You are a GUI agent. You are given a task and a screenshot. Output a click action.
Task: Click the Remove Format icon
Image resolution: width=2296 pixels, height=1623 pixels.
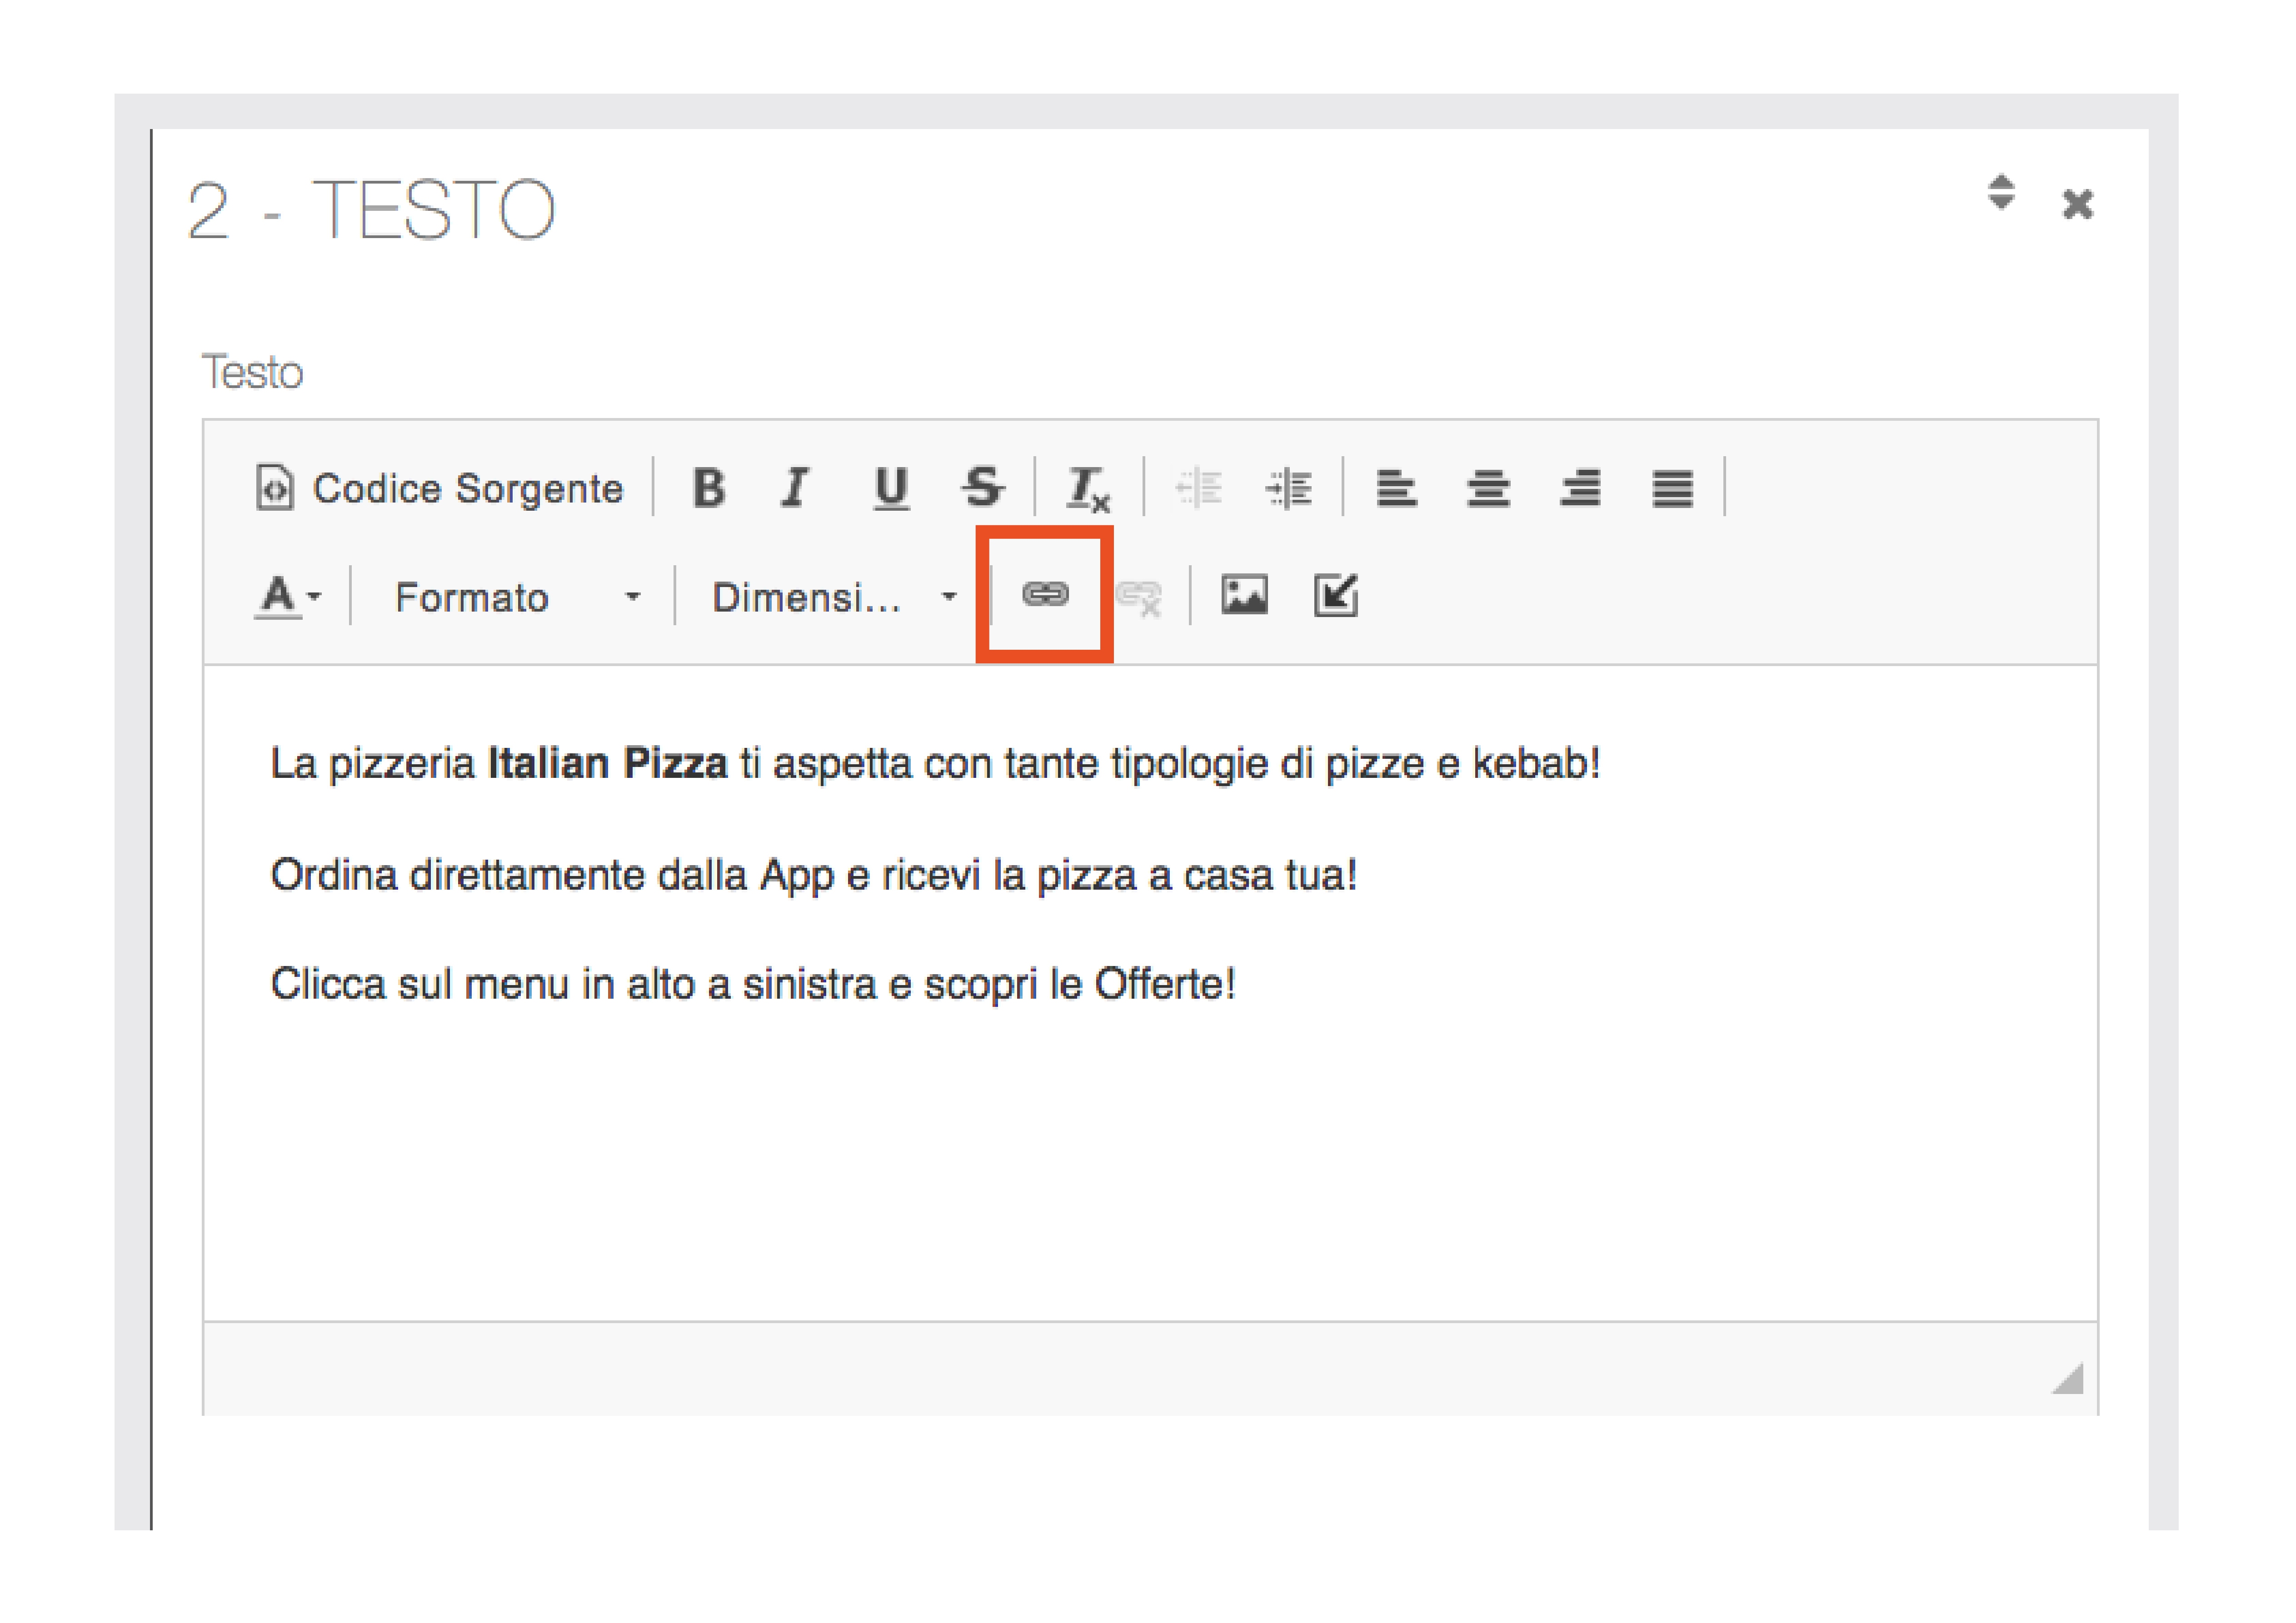click(1087, 489)
